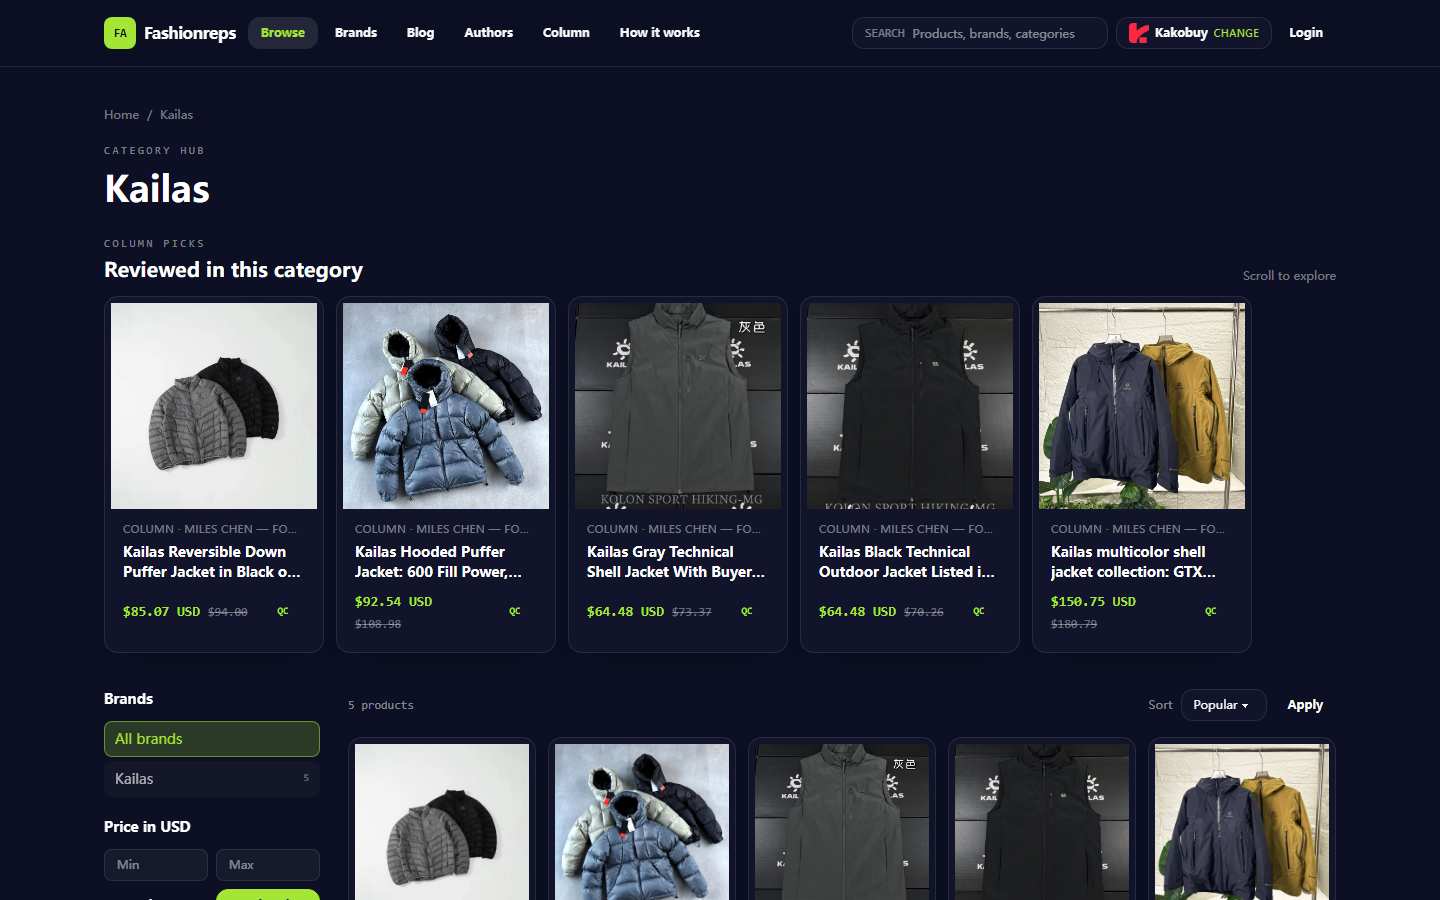Open QC badge on Black Technical Outdoor card
The width and height of the screenshot is (1440, 900).
pyautogui.click(x=979, y=611)
